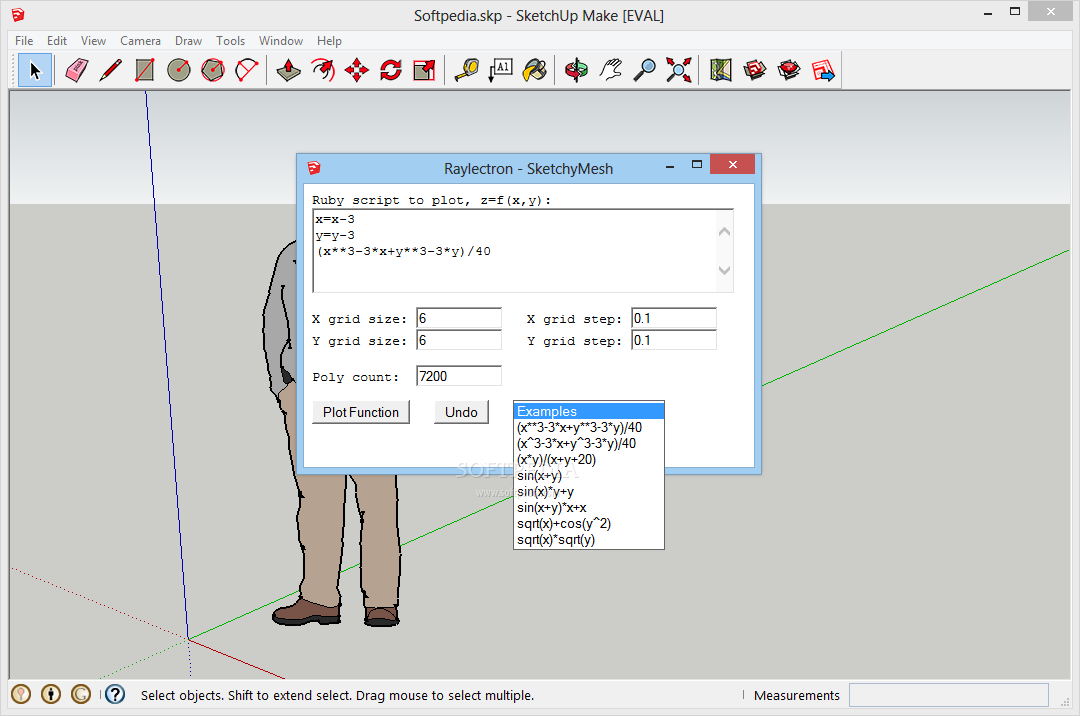Click the credits person status icon
The width and height of the screenshot is (1080, 716).
51,694
